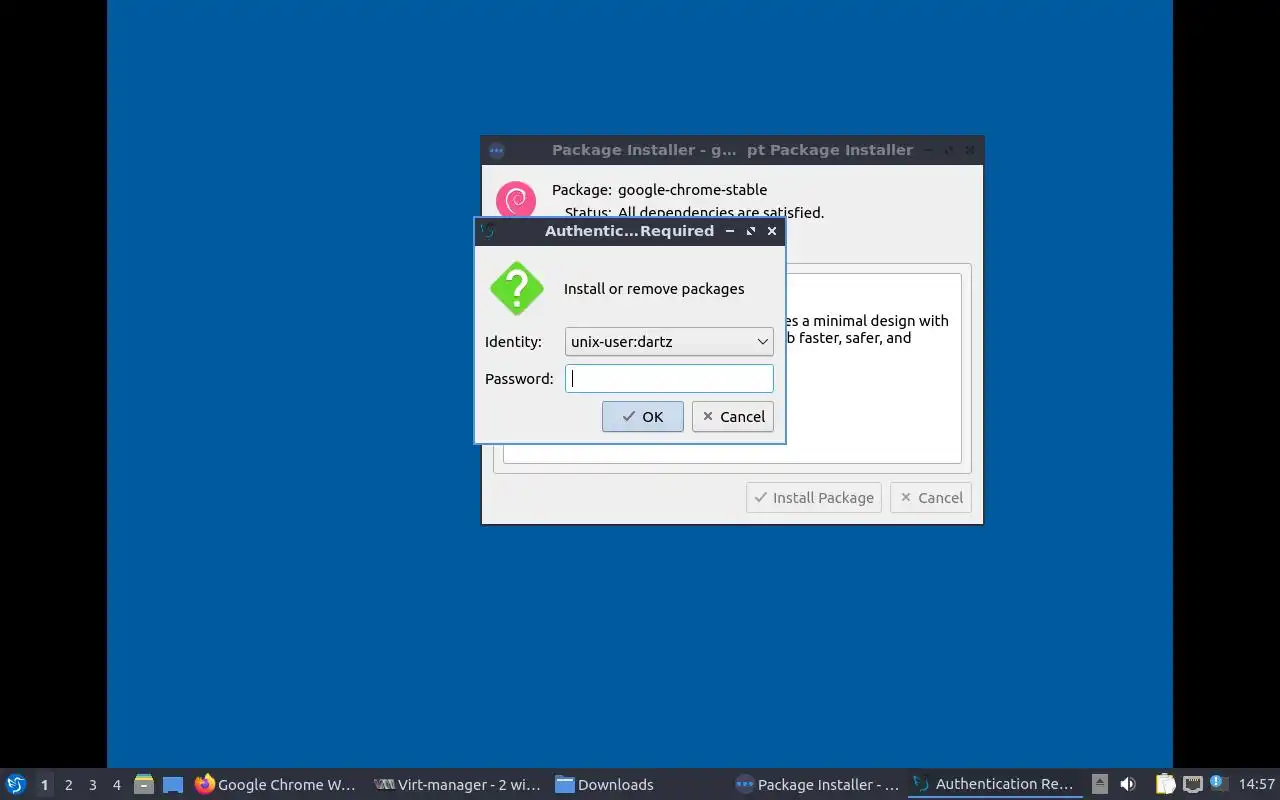Switch to the Google Chrome Firefox taskbar window
Image resolution: width=1280 pixels, height=800 pixels.
click(276, 785)
